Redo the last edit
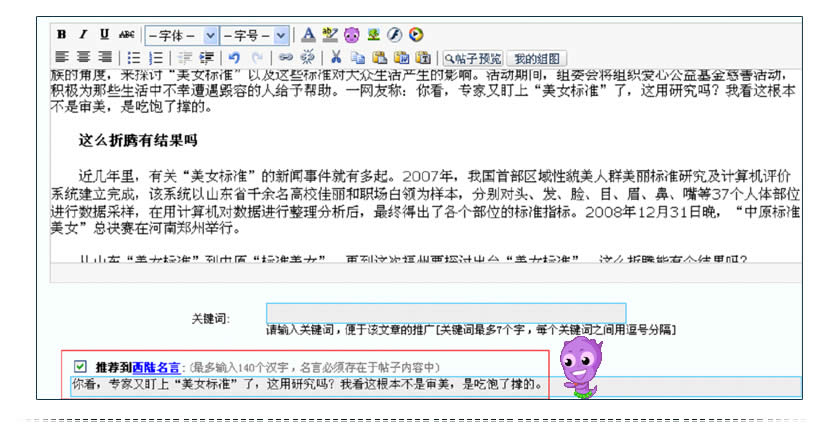The image size is (814, 438). 256,58
